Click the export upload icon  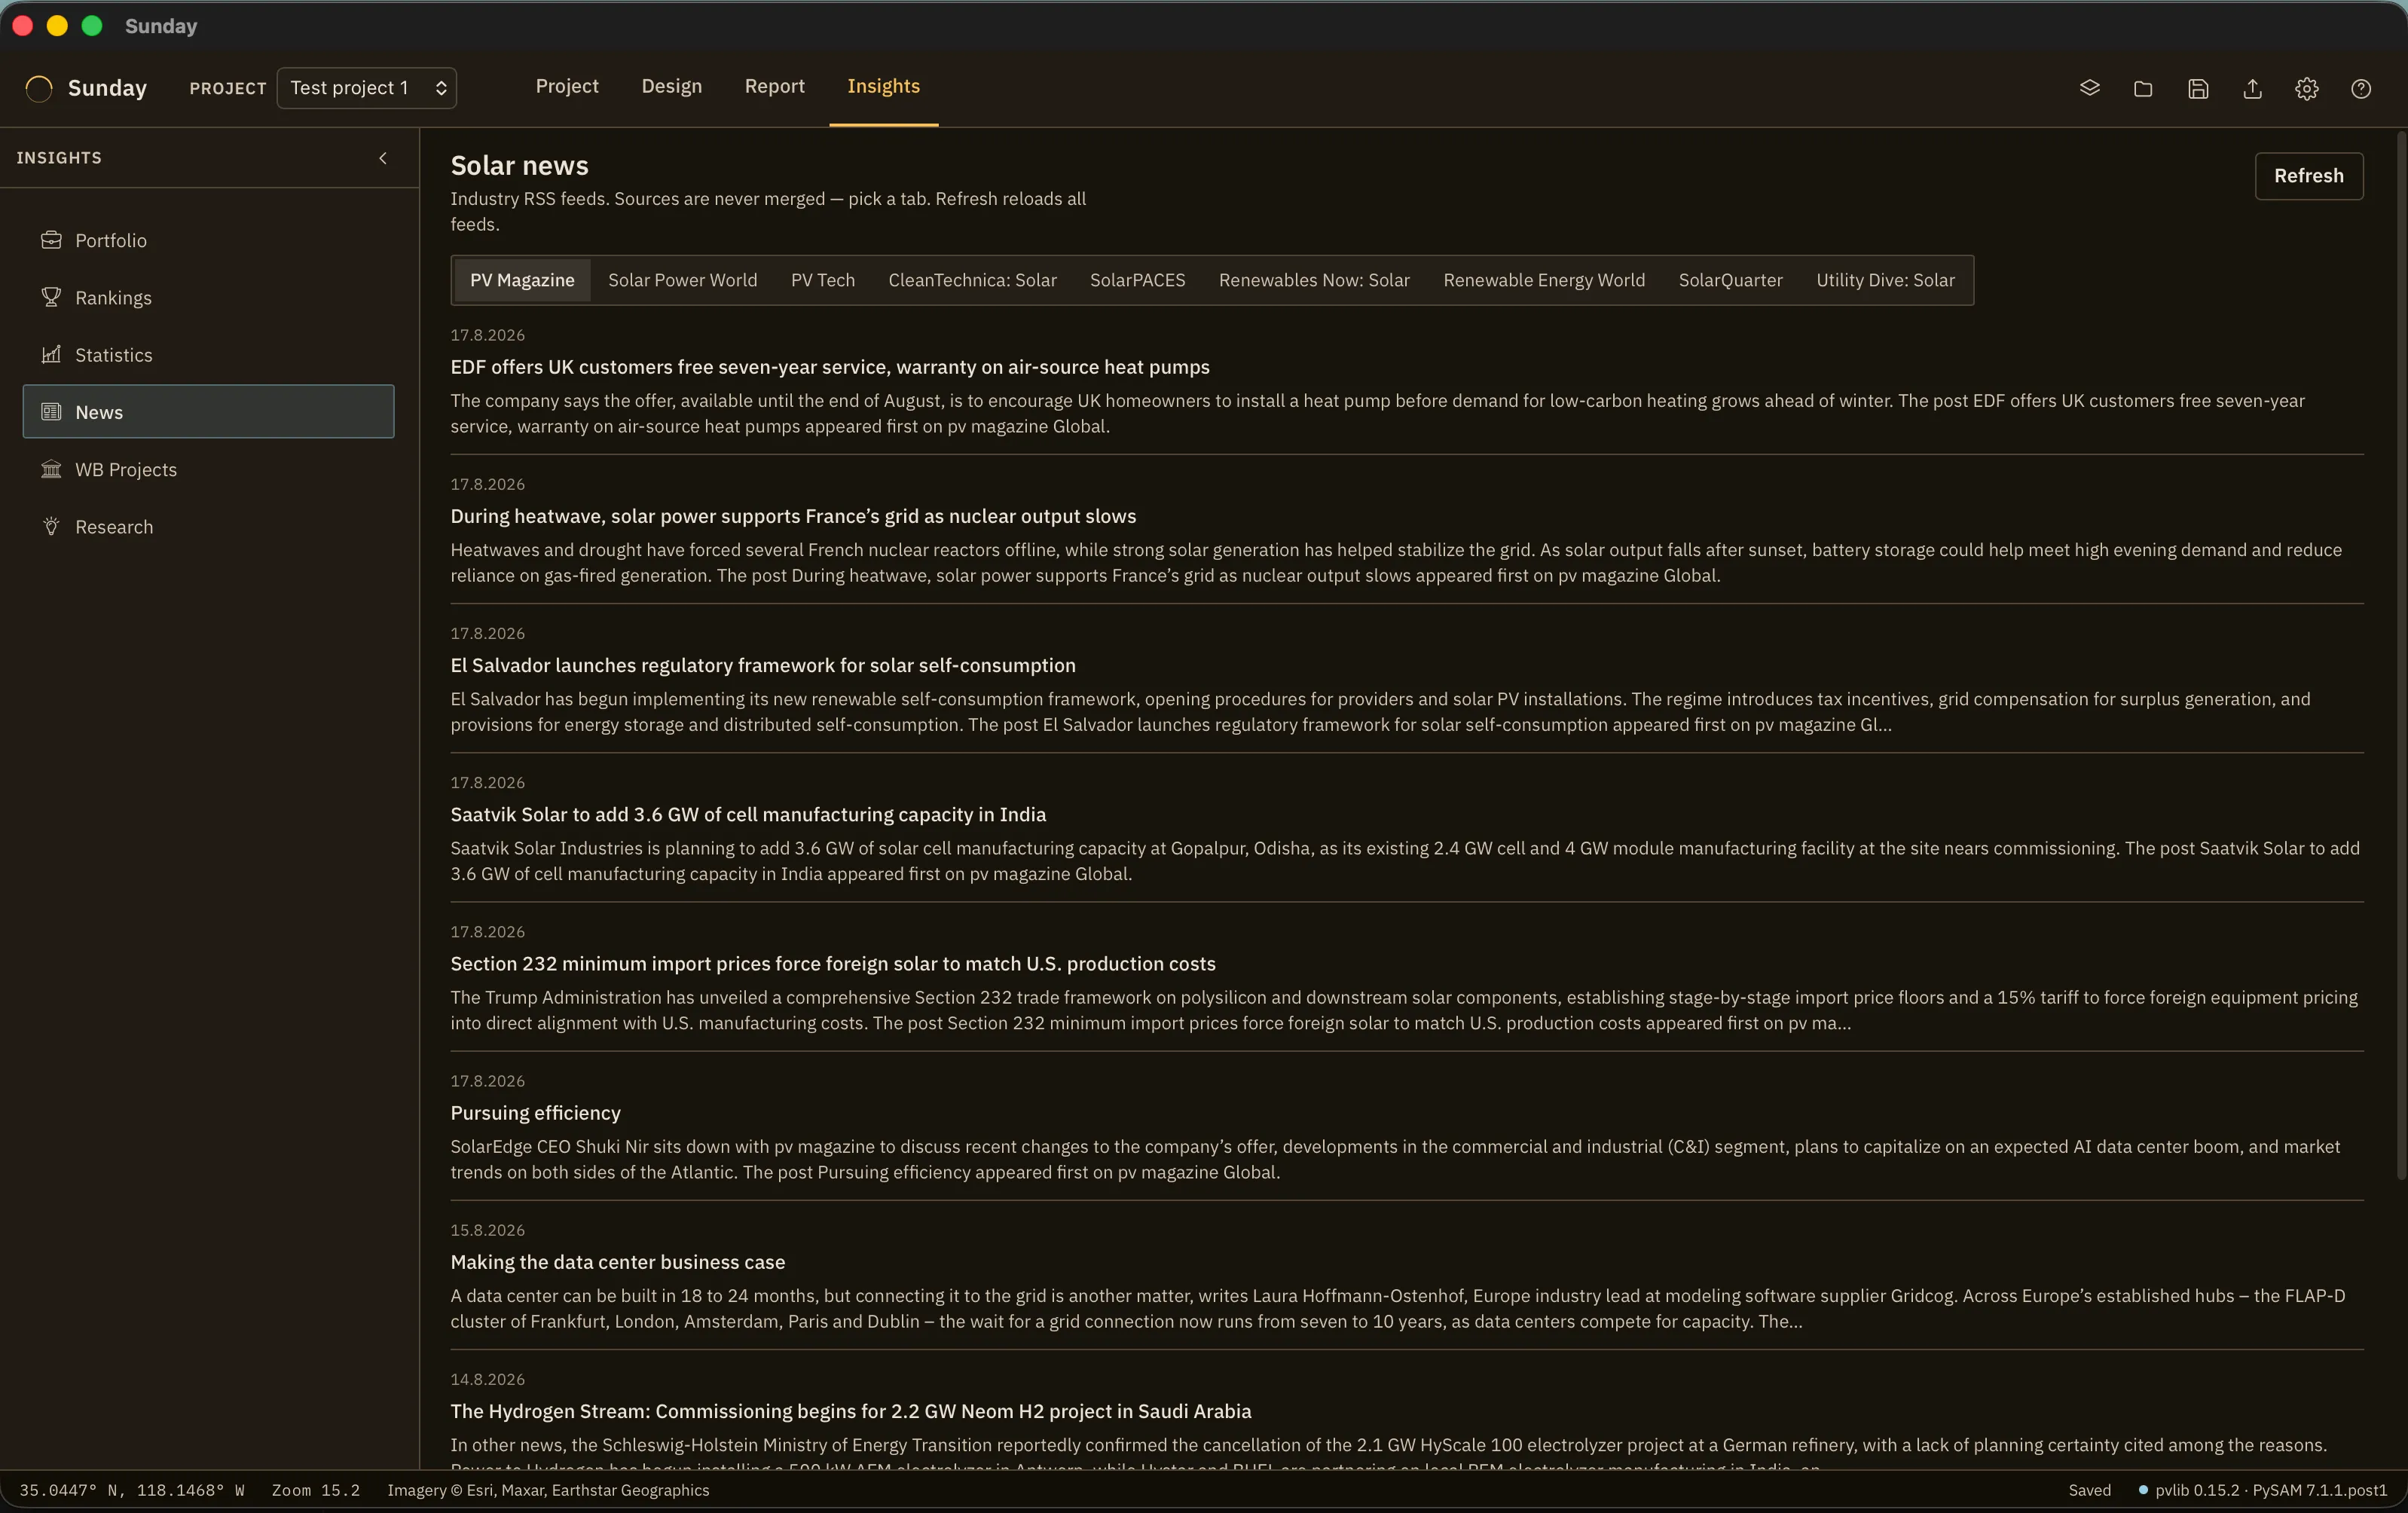[x=2252, y=88]
